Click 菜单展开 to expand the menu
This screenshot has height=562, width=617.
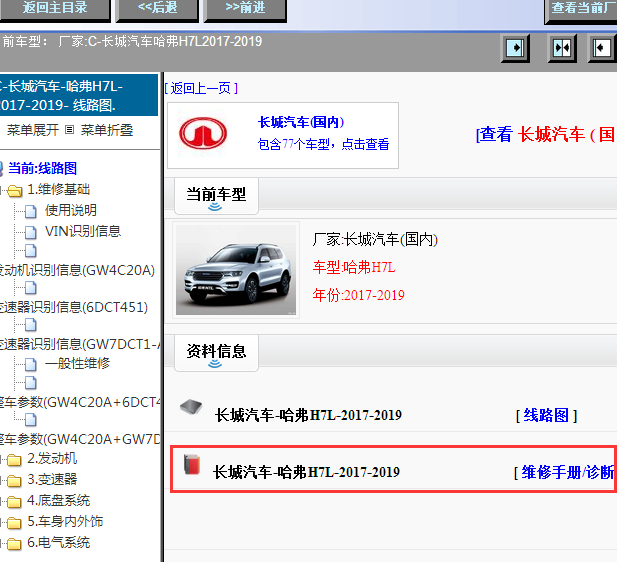click(x=33, y=130)
